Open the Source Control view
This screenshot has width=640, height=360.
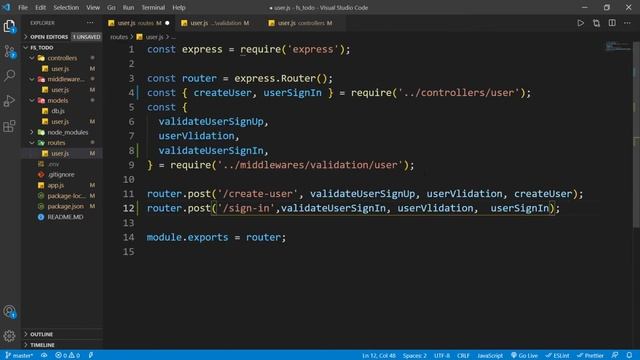pyautogui.click(x=9, y=51)
